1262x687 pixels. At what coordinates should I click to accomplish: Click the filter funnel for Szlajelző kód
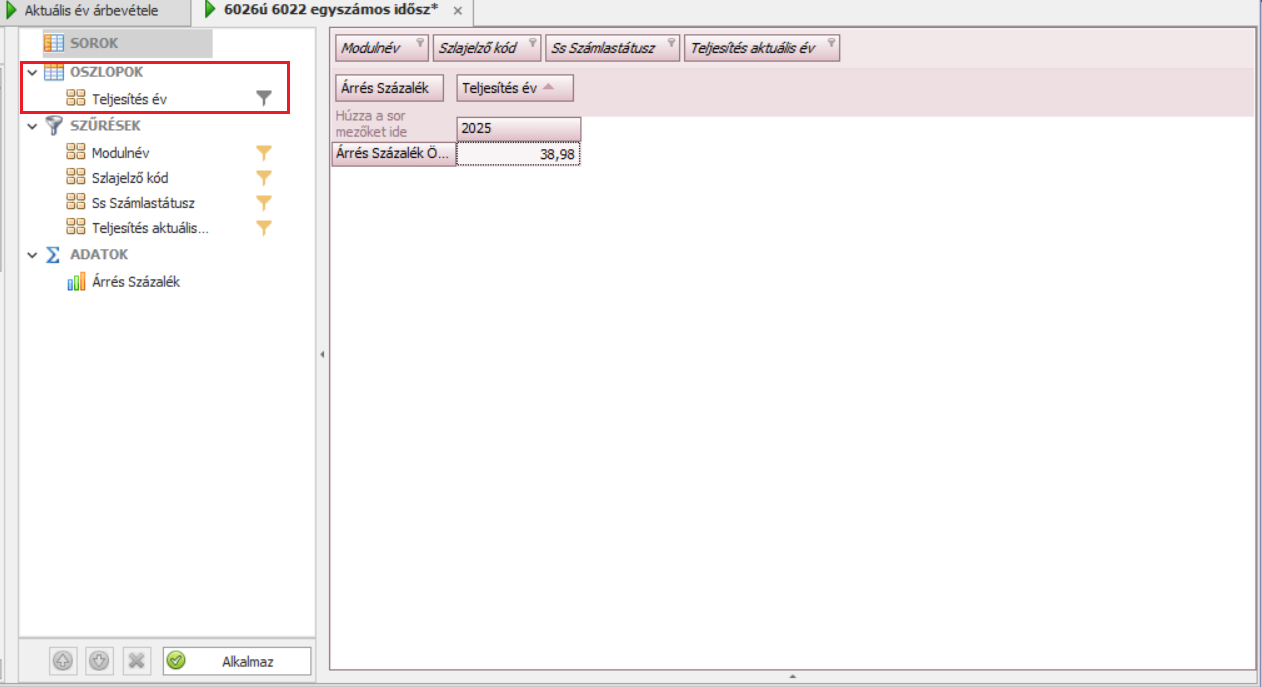pos(264,178)
